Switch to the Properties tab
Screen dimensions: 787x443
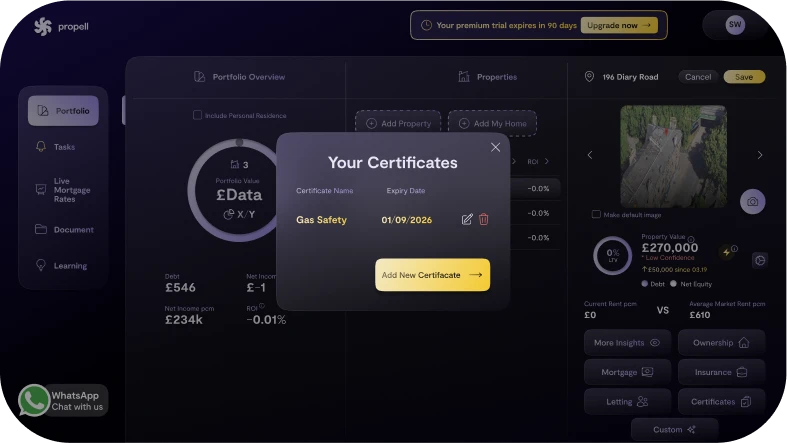(x=487, y=77)
